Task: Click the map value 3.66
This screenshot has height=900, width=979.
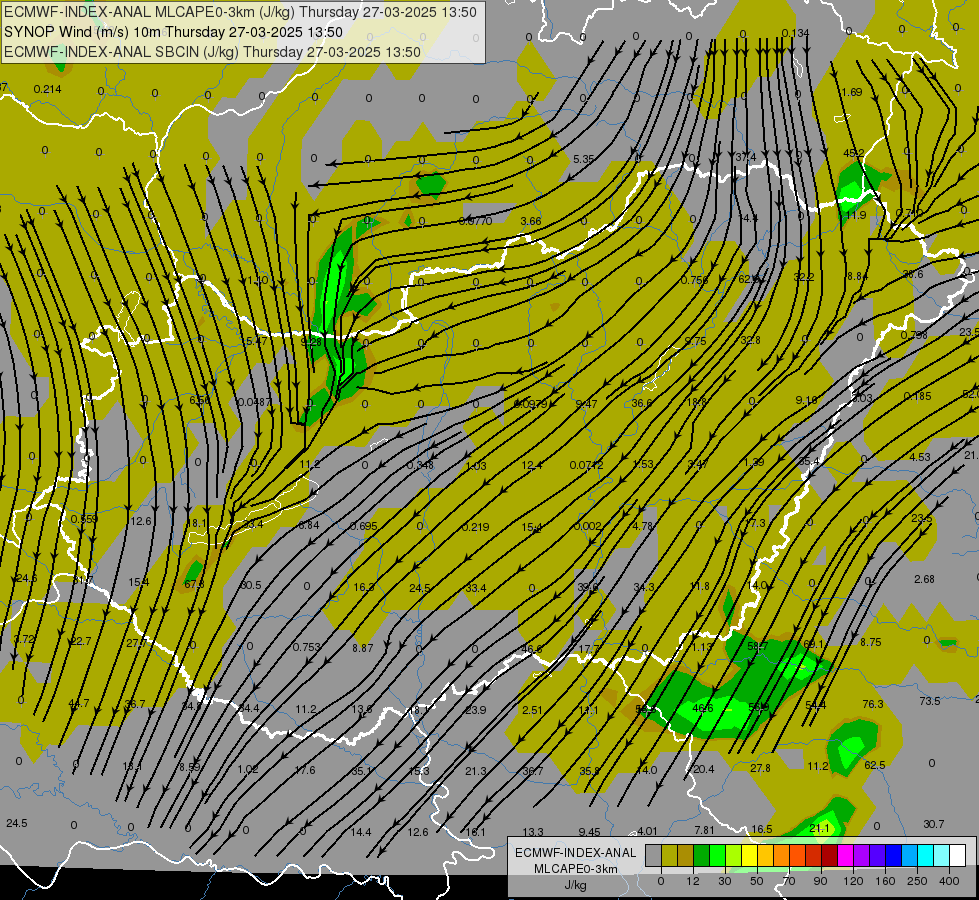Action: pos(531,221)
